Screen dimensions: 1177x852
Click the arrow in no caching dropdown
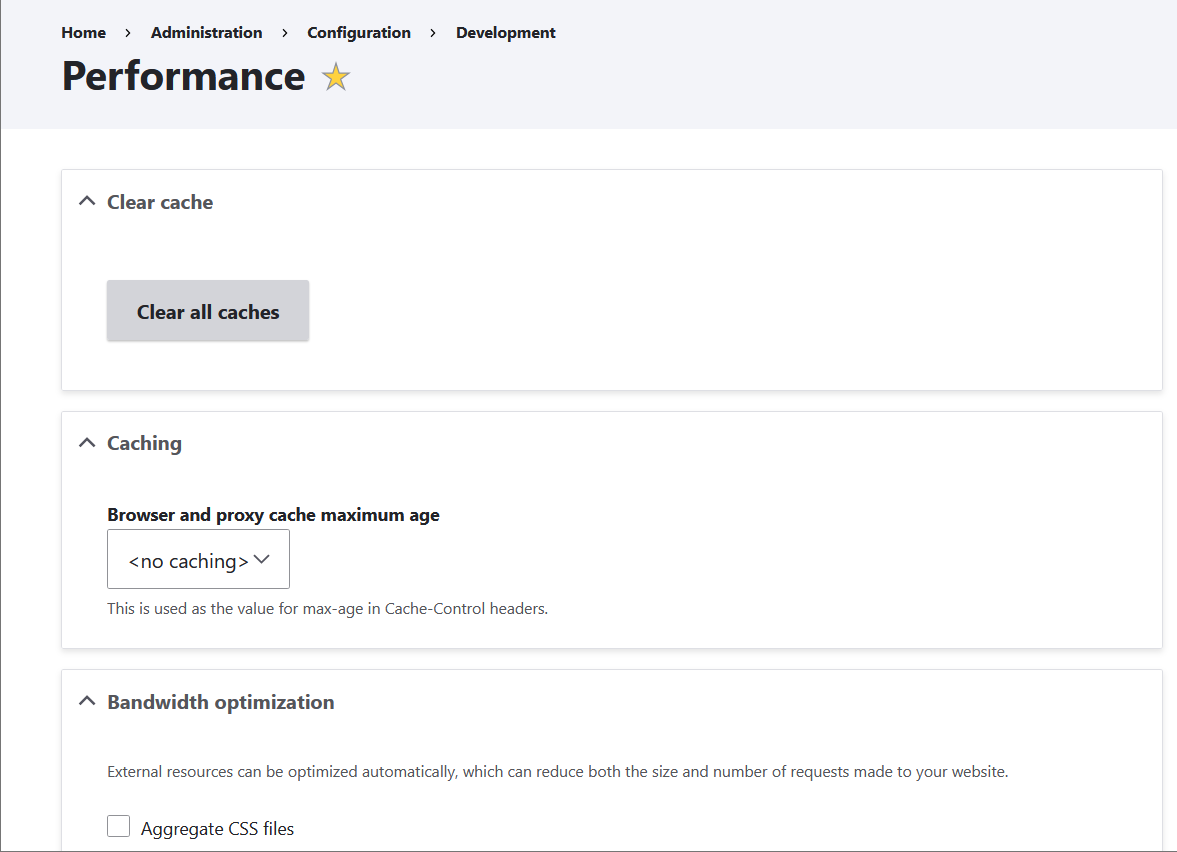pos(262,560)
